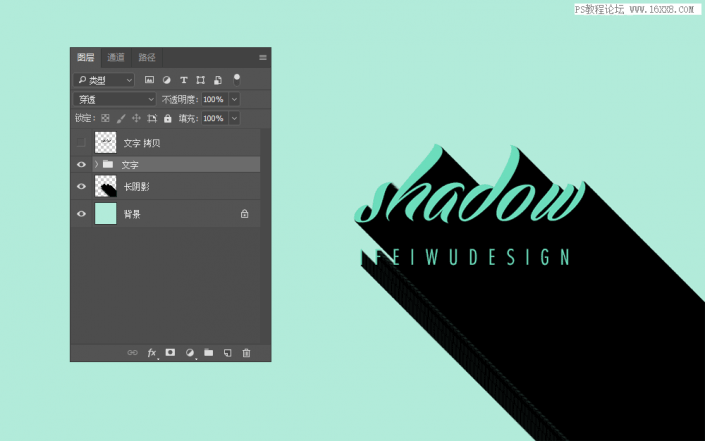Delete layer trash icon

(246, 353)
